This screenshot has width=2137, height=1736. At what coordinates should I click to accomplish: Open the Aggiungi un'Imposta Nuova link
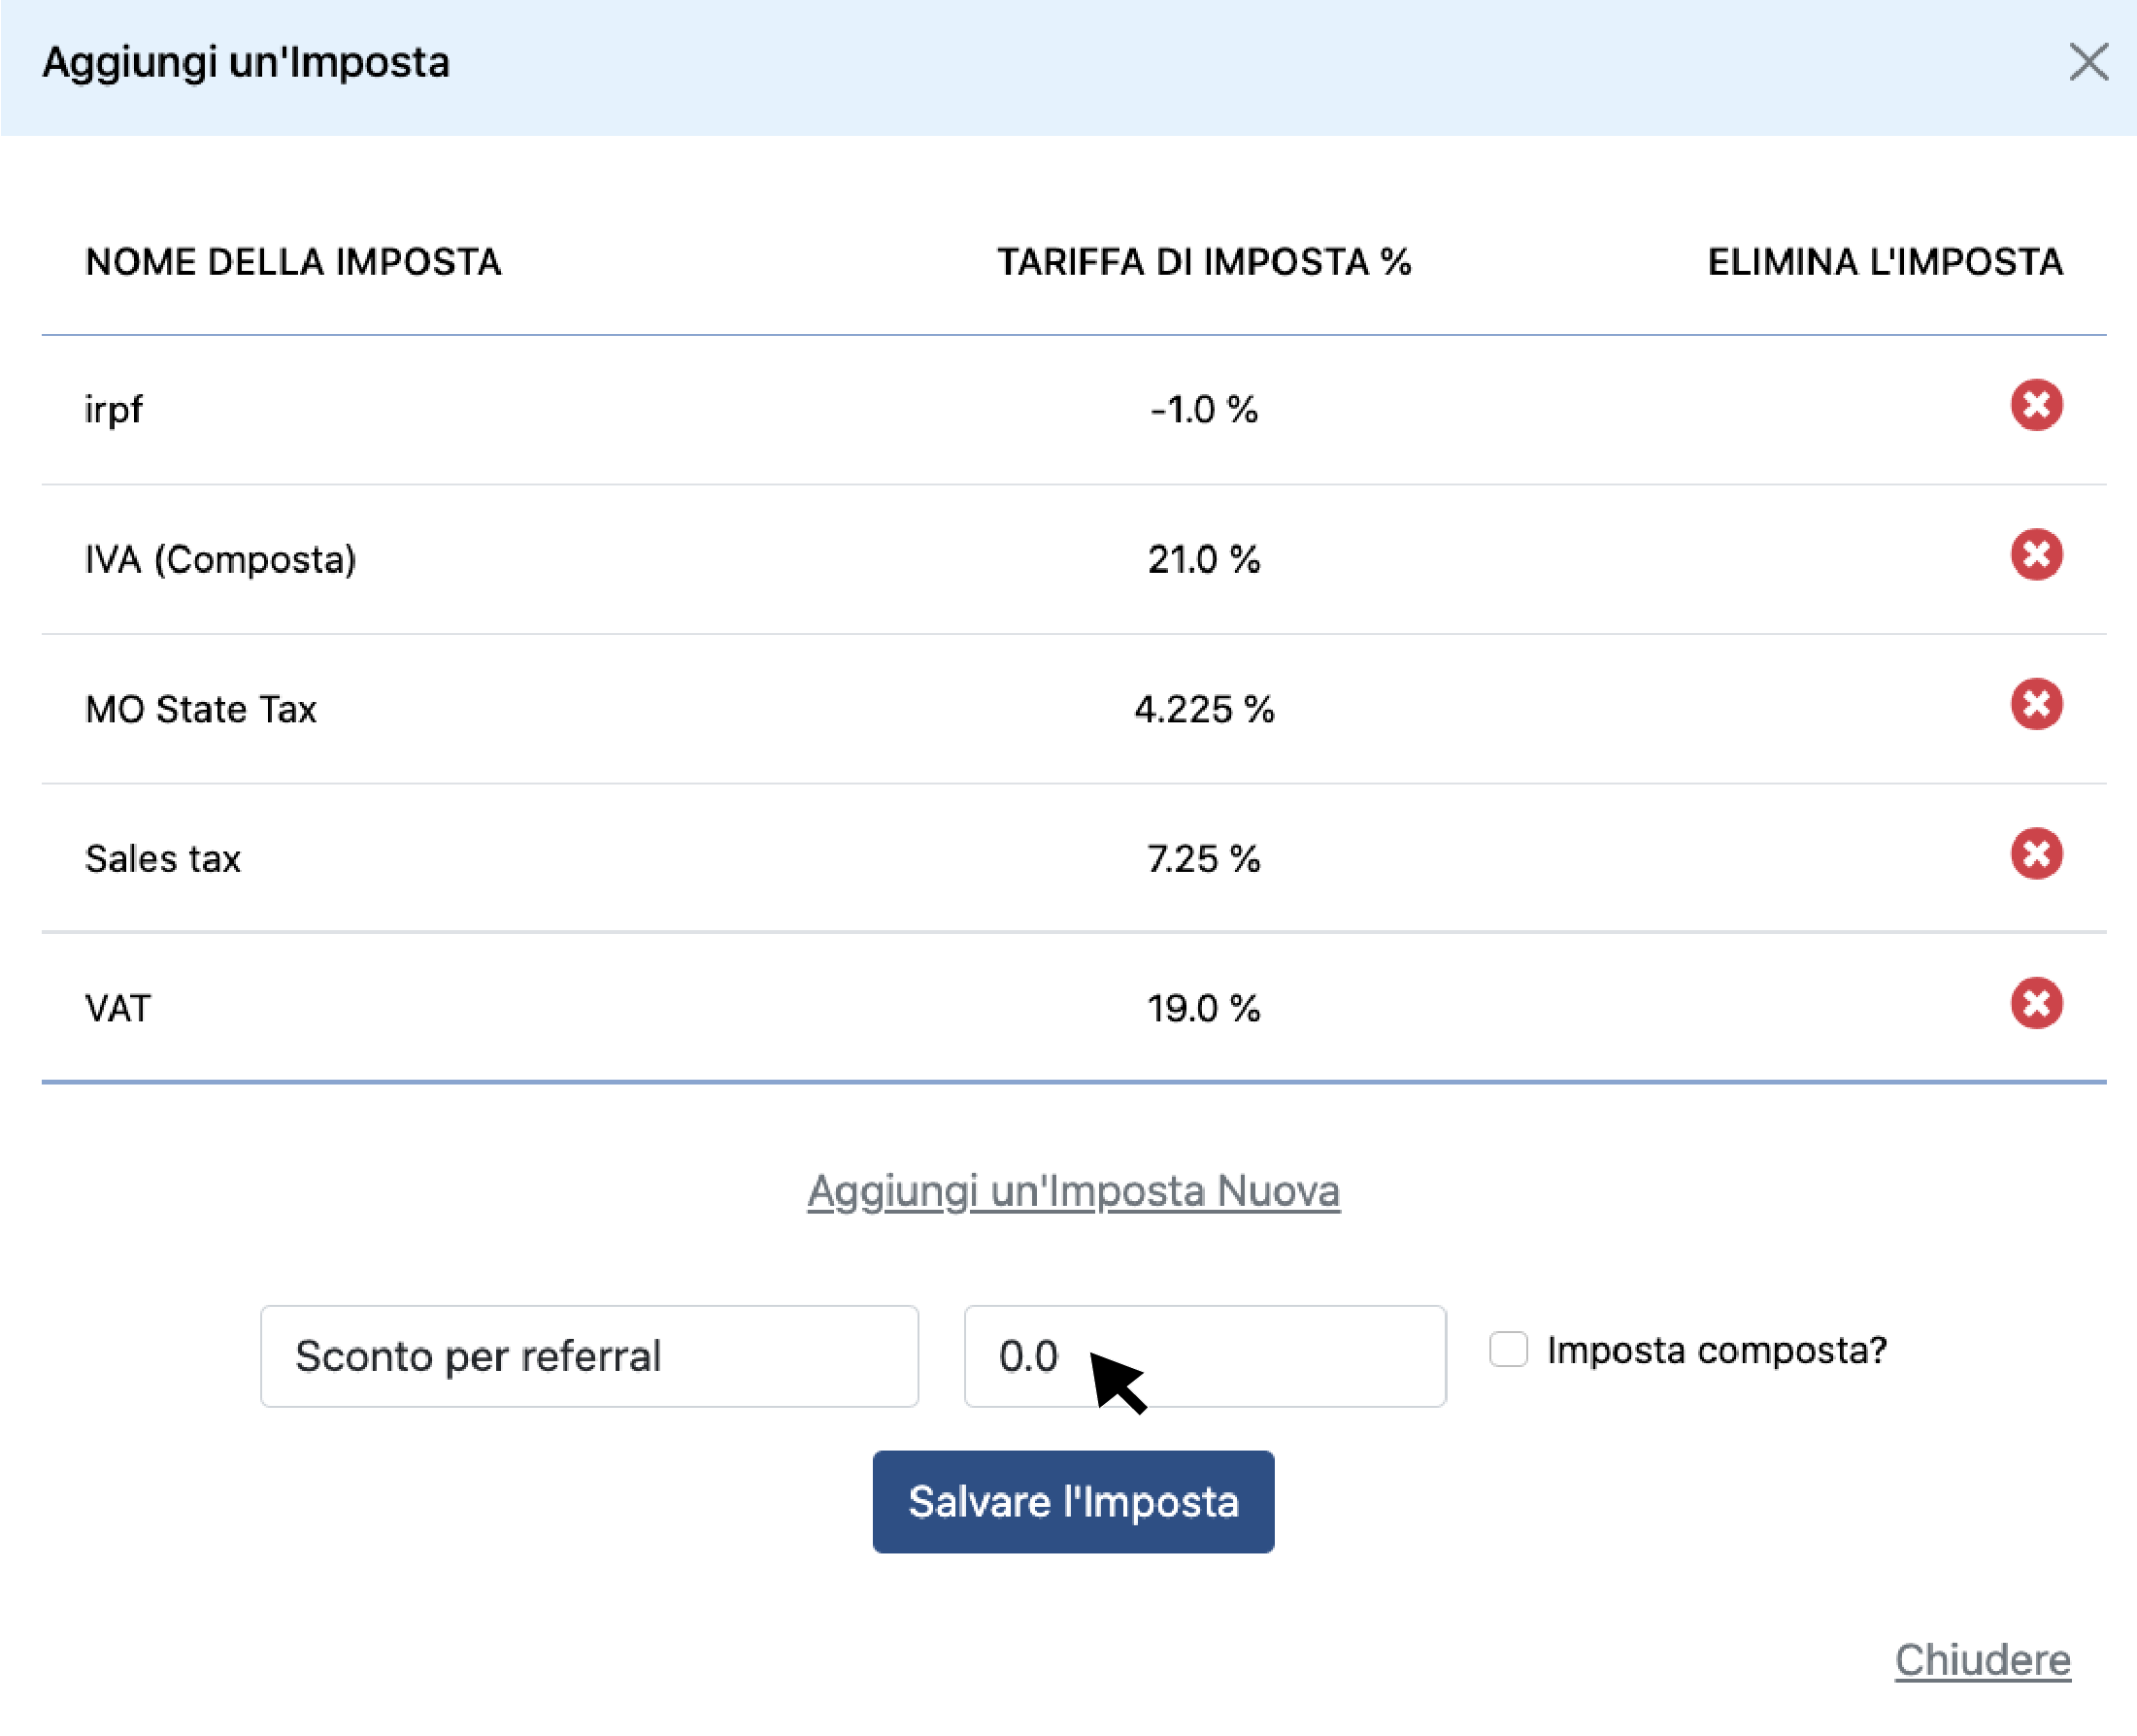point(1073,1191)
